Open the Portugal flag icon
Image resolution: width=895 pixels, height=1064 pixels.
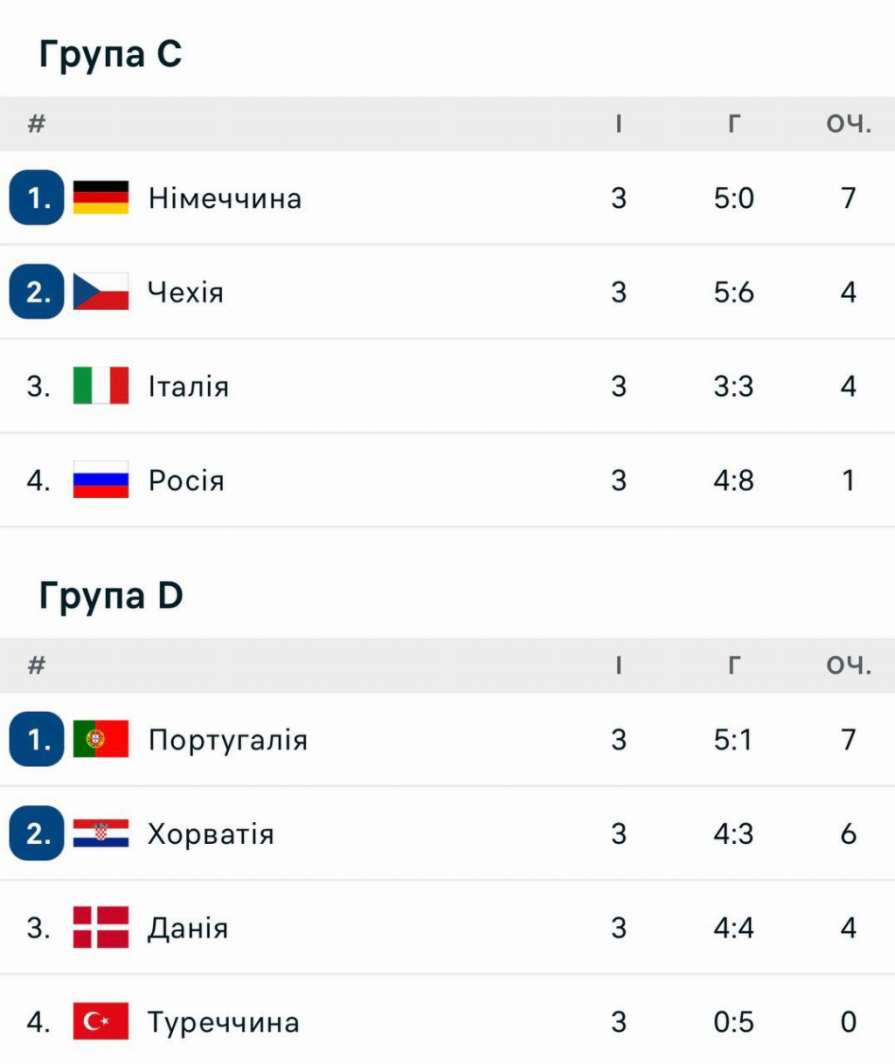(100, 739)
